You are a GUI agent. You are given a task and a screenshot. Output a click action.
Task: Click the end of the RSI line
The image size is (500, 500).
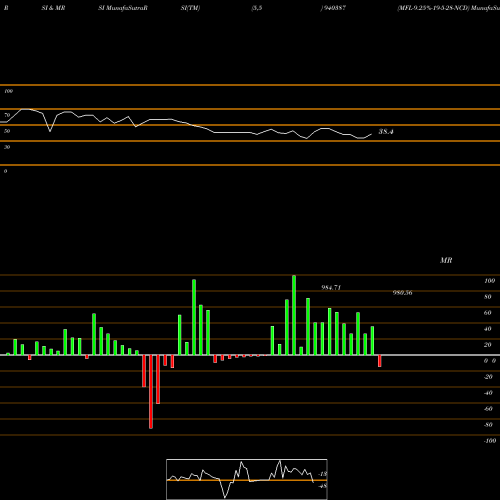[x=371, y=134]
